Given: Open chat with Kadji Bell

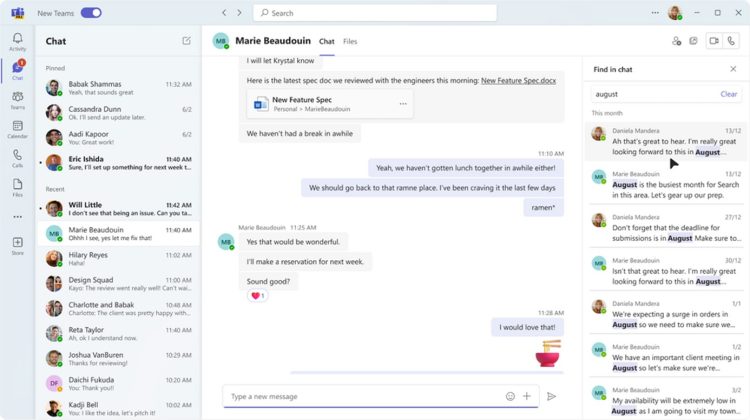Looking at the screenshot, I should tap(119, 409).
